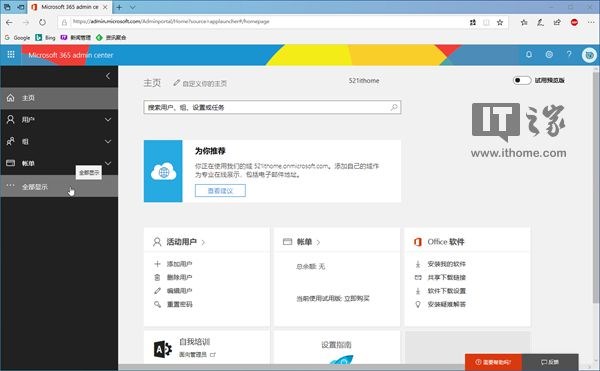Add the page to favorites with the address bar star

tap(500, 23)
